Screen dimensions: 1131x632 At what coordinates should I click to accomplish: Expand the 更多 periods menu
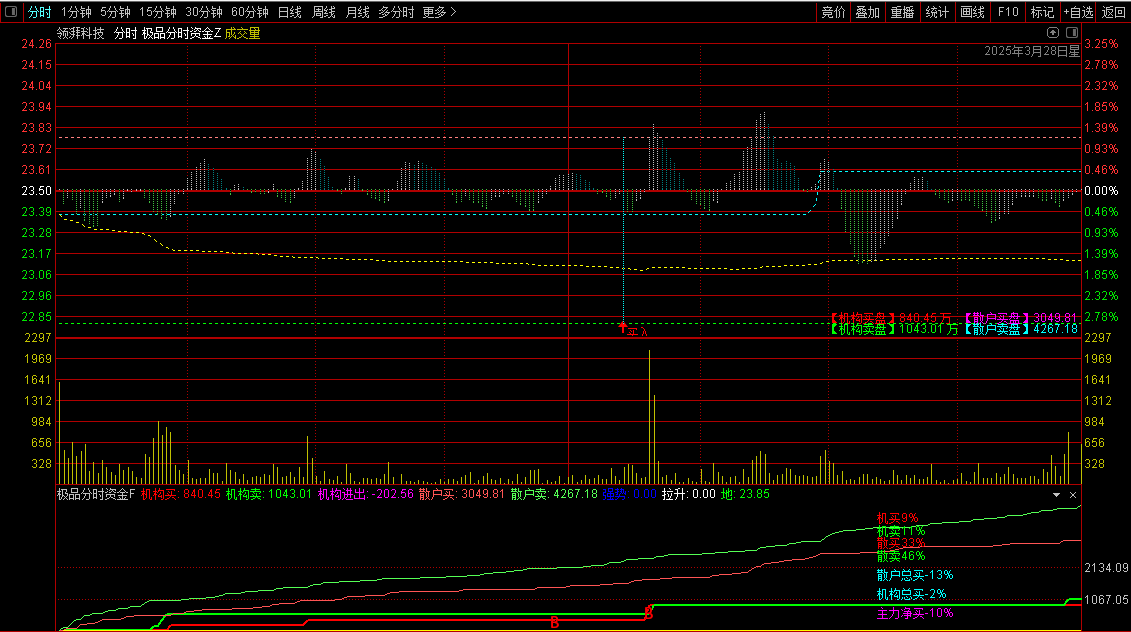[439, 12]
